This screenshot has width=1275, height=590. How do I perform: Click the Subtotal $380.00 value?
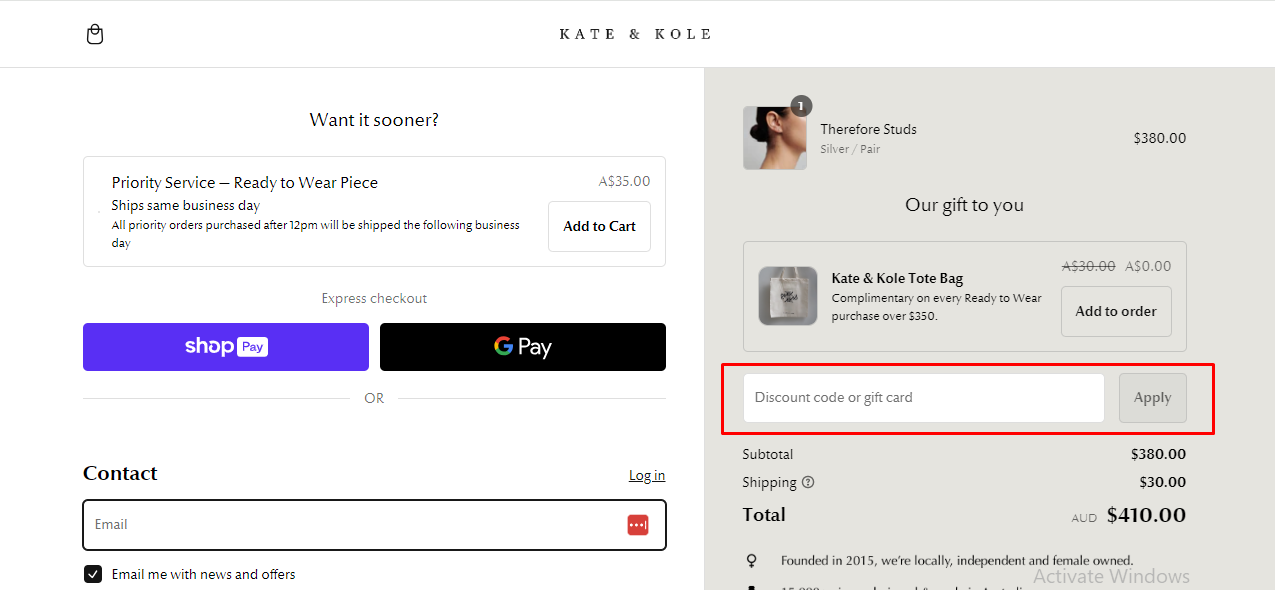point(1158,454)
